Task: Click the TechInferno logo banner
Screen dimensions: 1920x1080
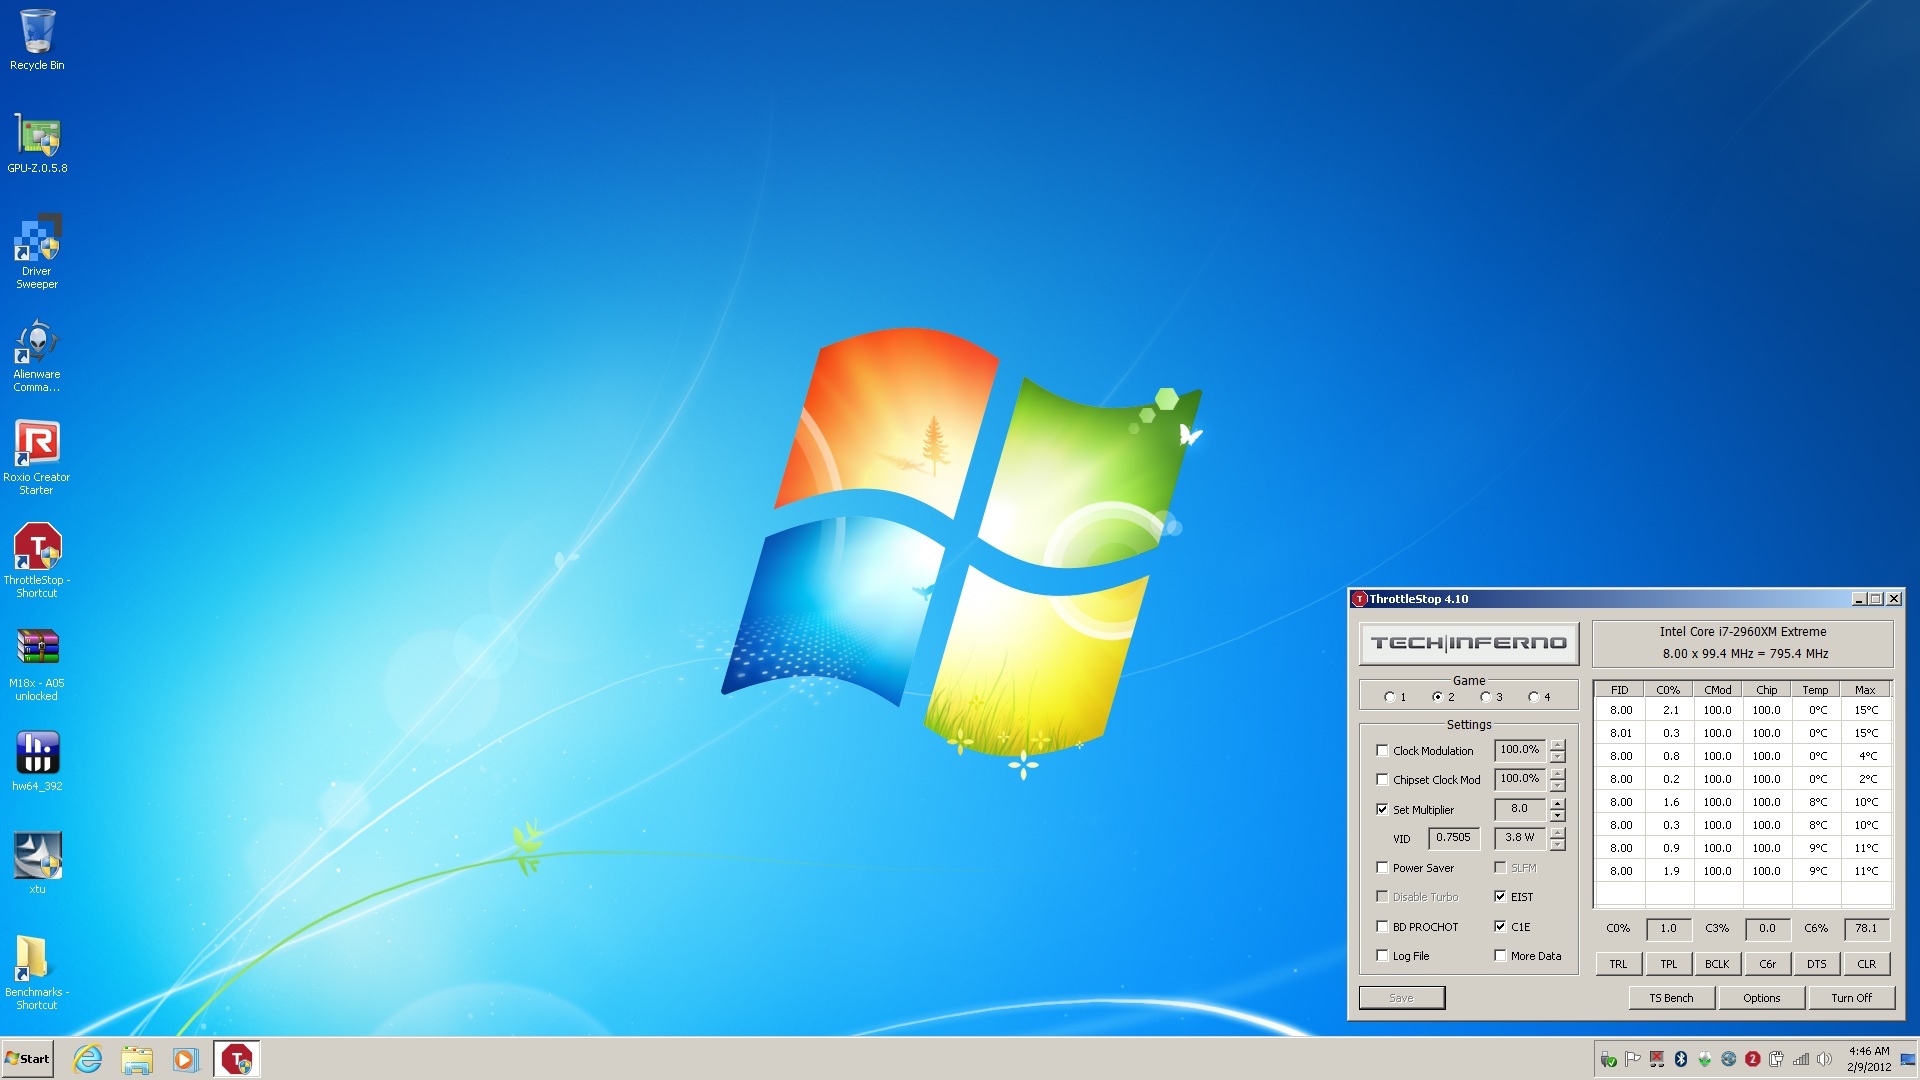Action: [x=1468, y=643]
